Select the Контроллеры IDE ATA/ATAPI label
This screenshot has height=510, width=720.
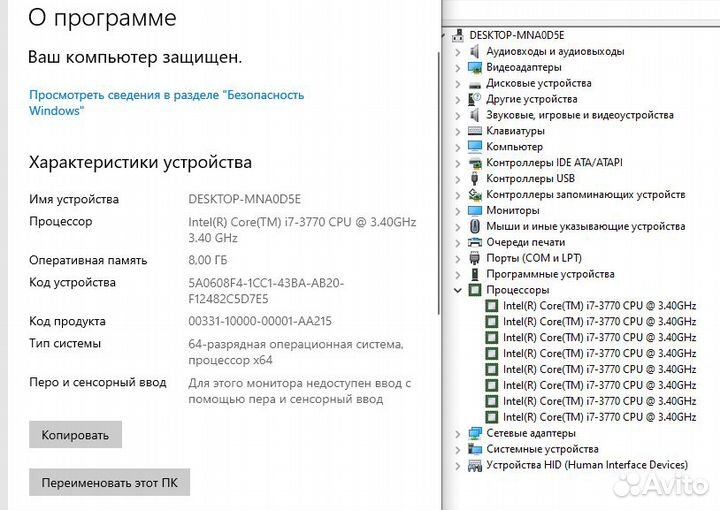pyautogui.click(x=554, y=163)
